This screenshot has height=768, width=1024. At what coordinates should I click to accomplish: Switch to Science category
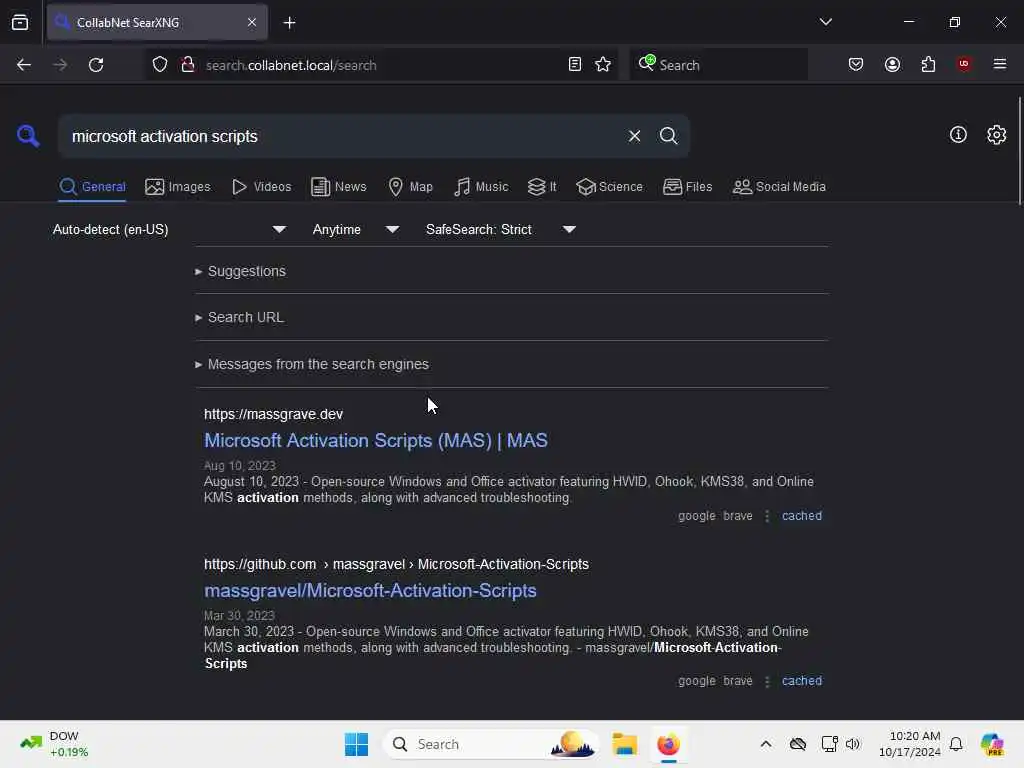click(609, 187)
